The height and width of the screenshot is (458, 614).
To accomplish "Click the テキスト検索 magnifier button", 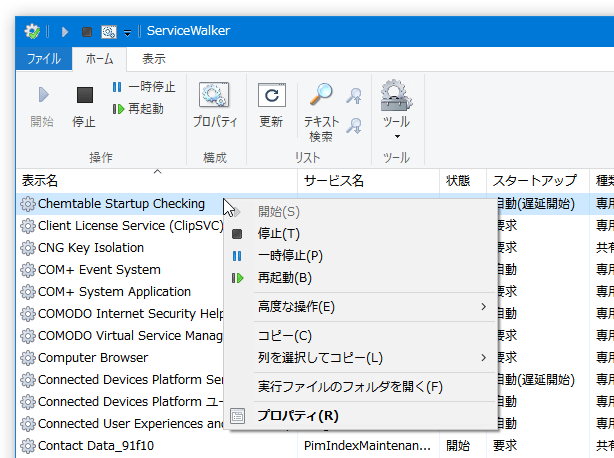I will pos(321,113).
